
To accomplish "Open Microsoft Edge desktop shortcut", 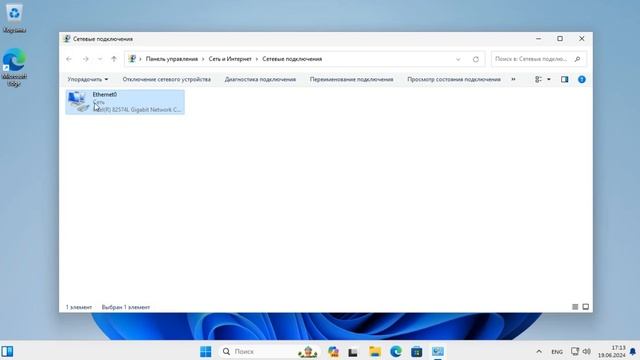I will click(x=14, y=67).
